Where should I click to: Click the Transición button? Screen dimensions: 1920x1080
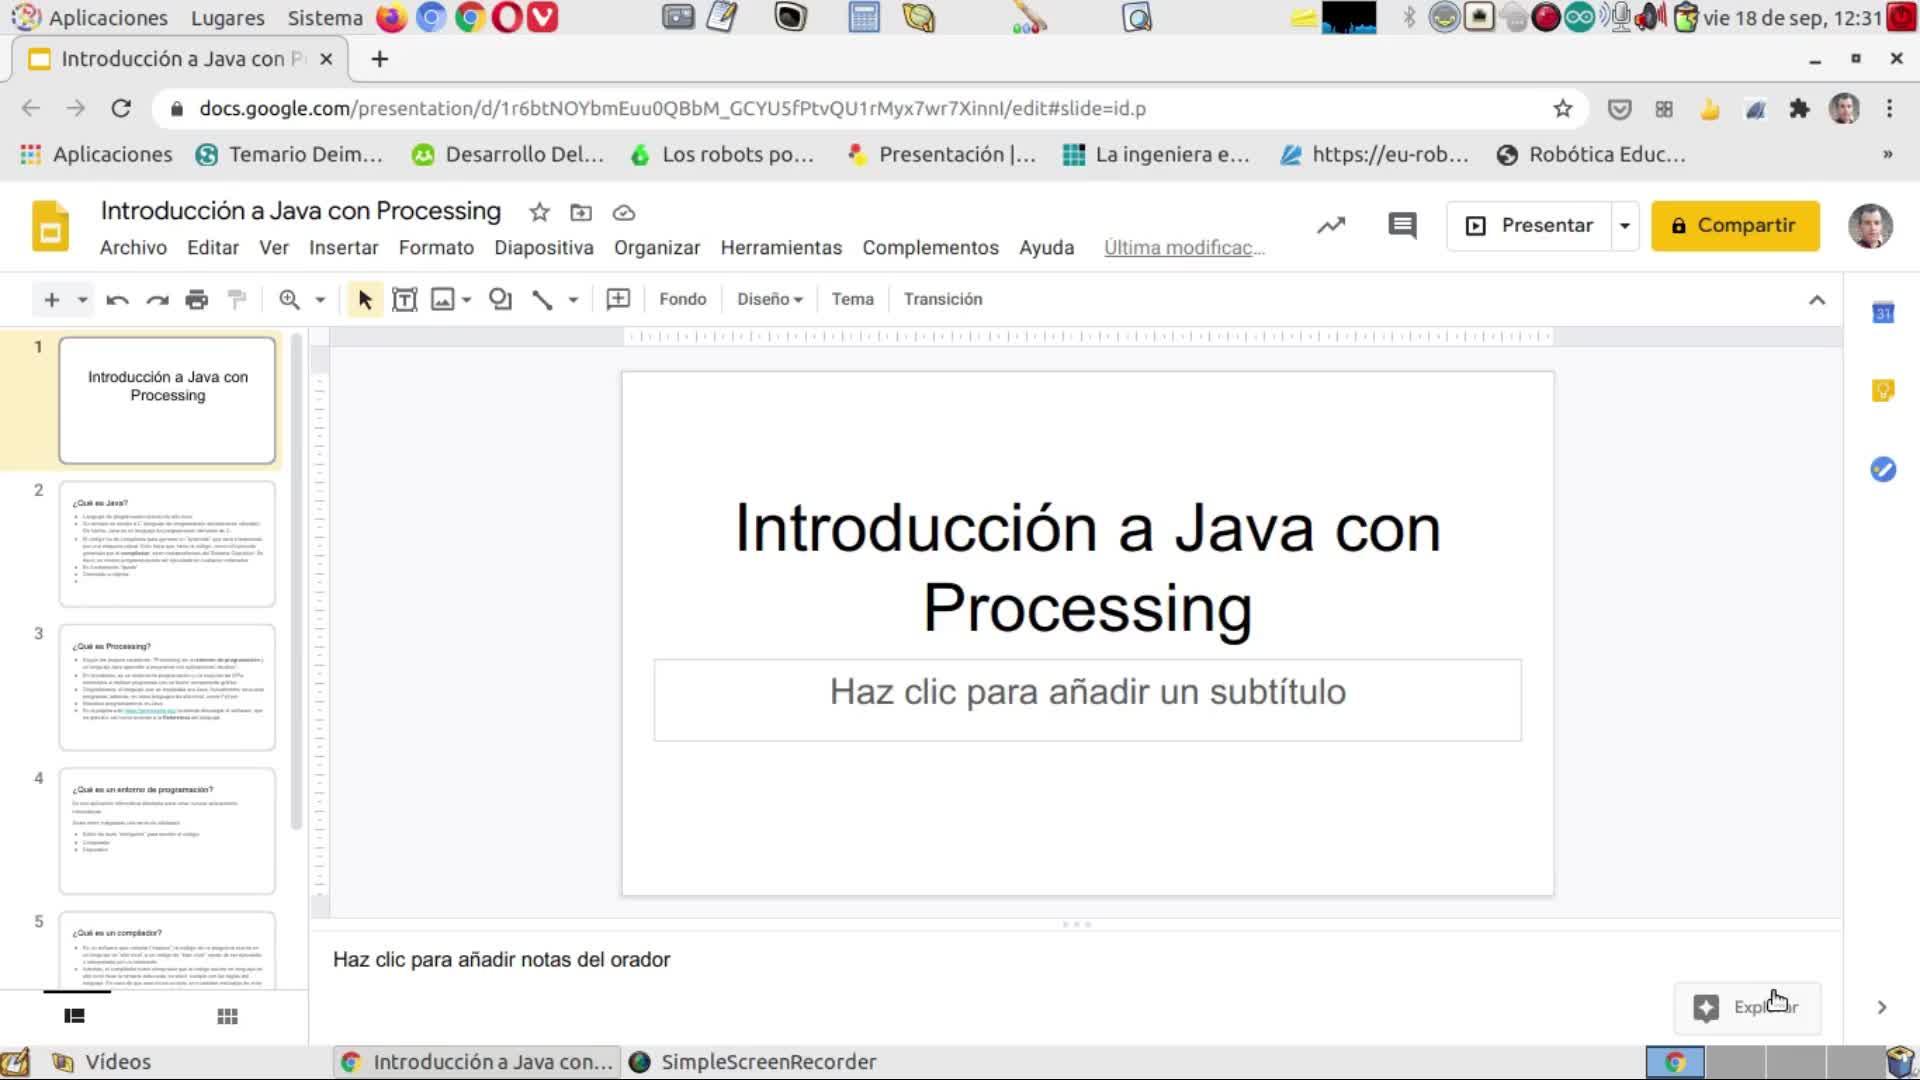click(x=942, y=299)
